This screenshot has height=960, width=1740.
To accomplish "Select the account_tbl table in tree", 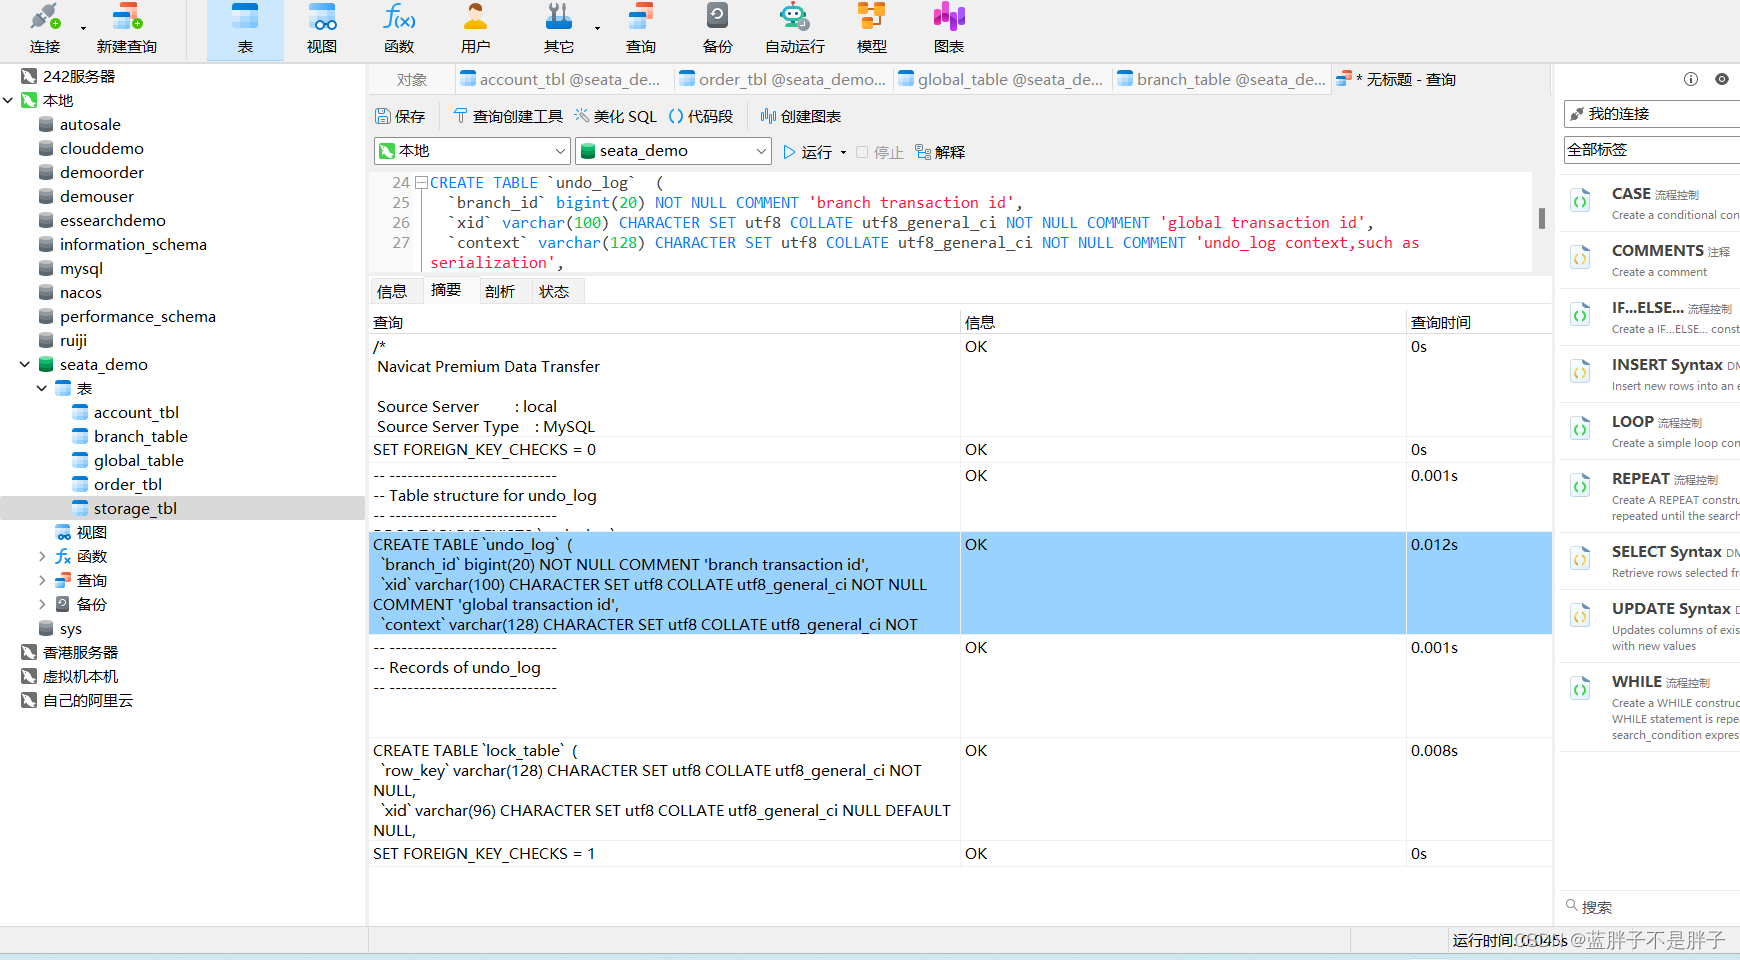I will tap(136, 412).
